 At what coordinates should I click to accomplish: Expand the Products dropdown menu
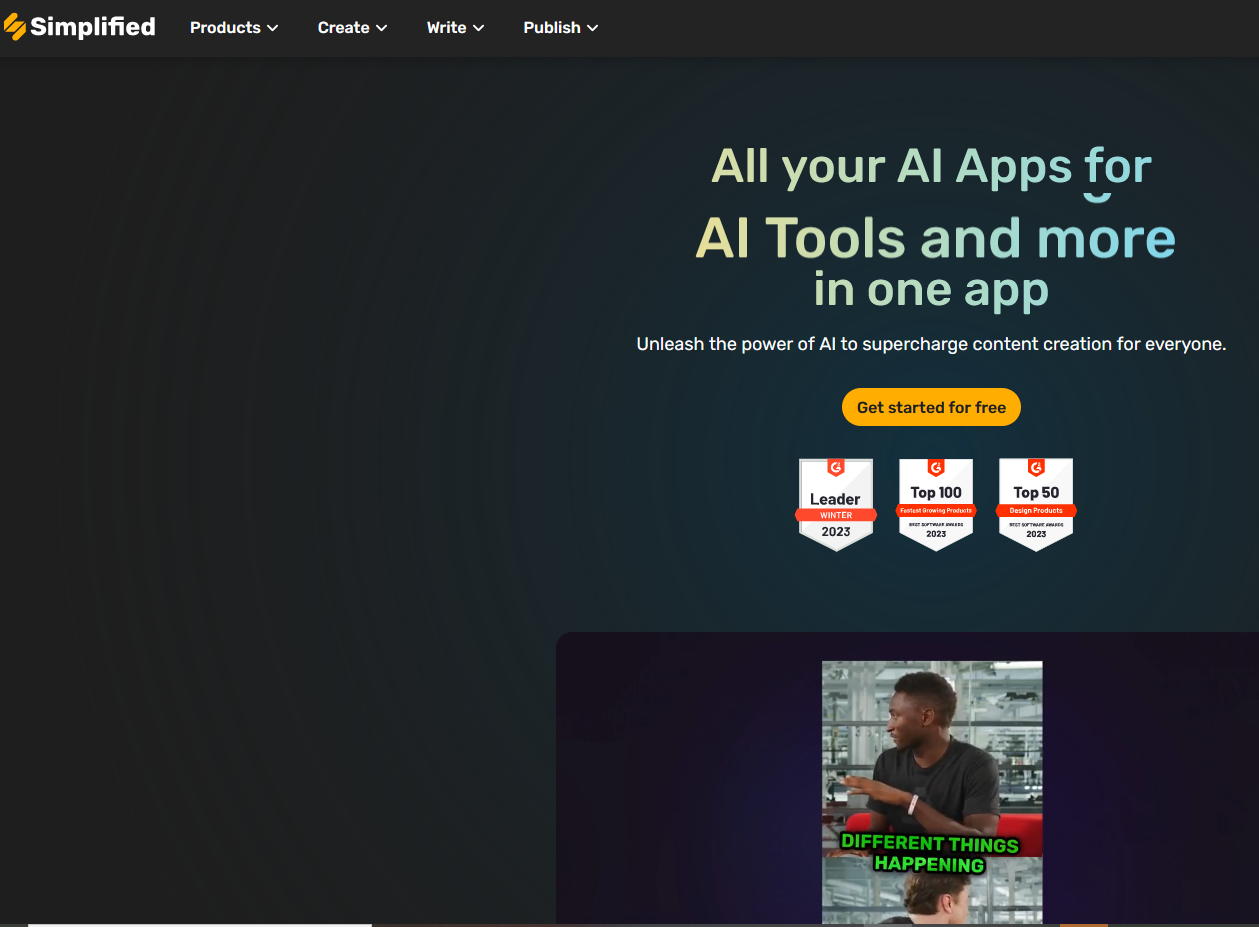[x=234, y=28]
